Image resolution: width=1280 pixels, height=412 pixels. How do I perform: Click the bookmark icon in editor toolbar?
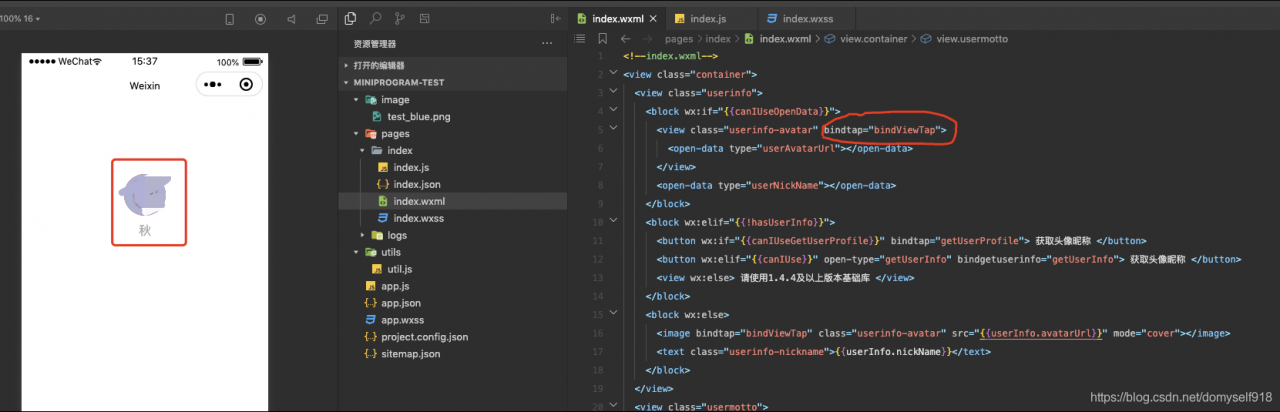pyautogui.click(x=602, y=39)
